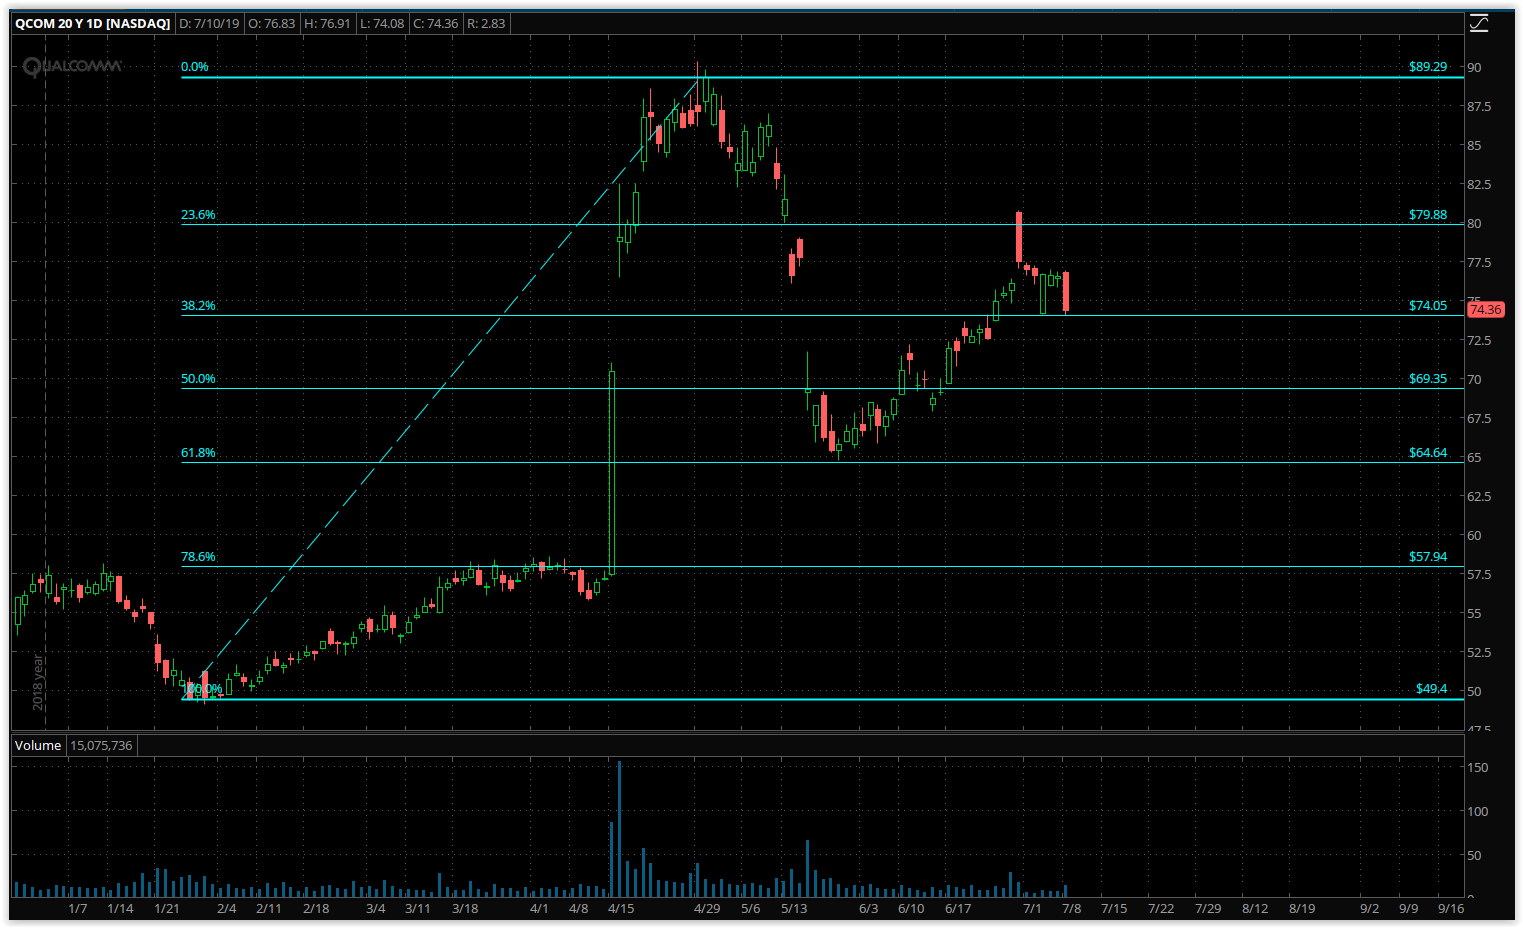Click the close value C: 74.36 readout
Screen dimensions: 1523x928
click(x=435, y=23)
